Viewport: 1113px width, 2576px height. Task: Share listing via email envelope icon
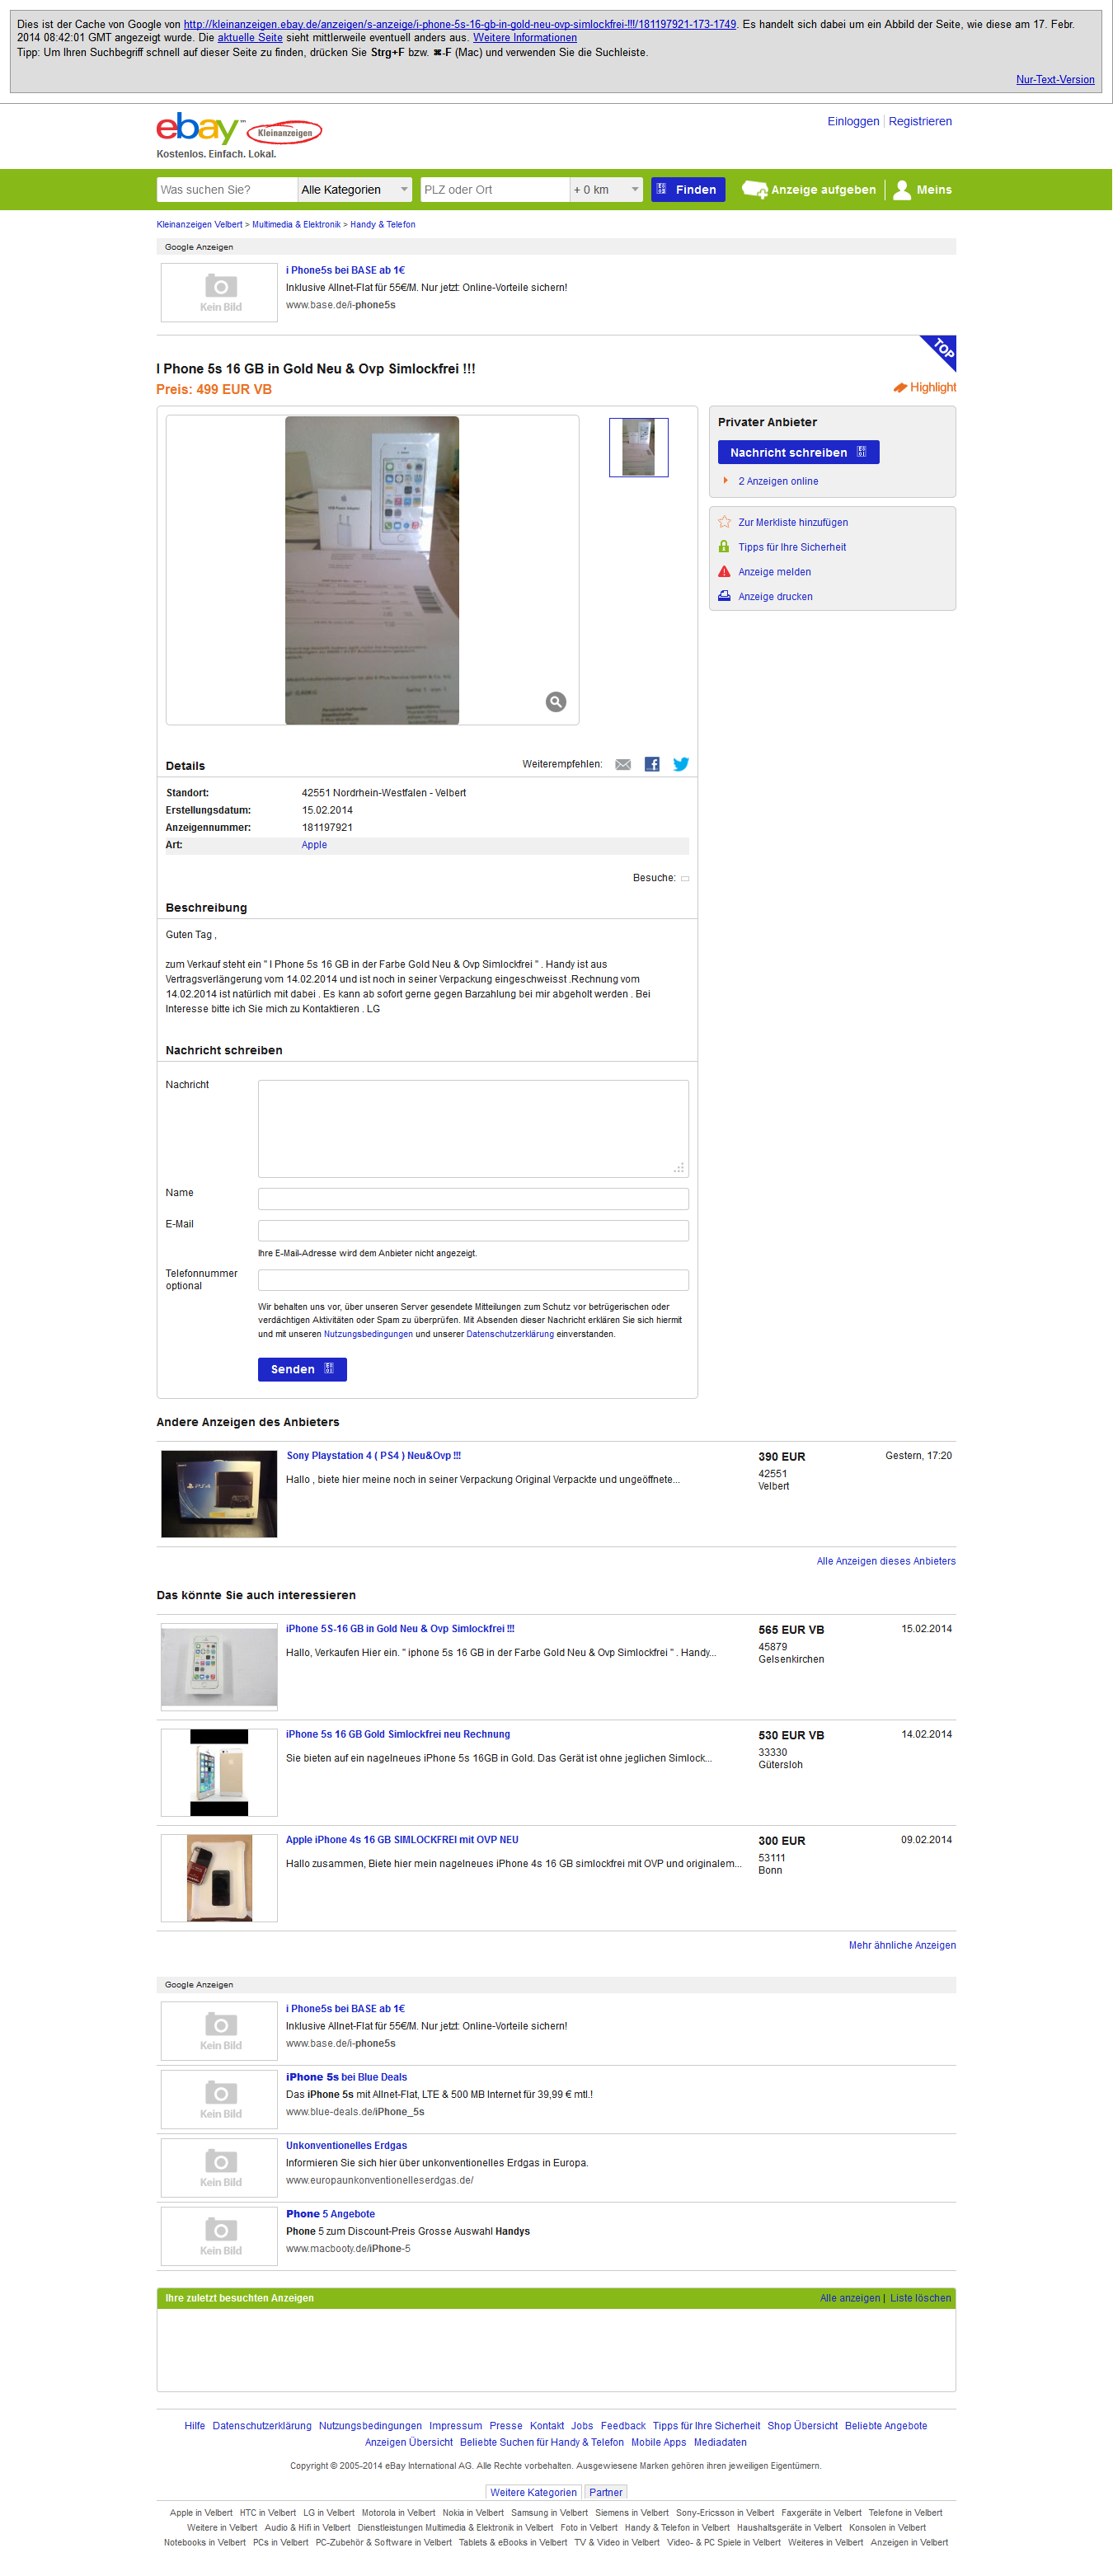click(623, 764)
